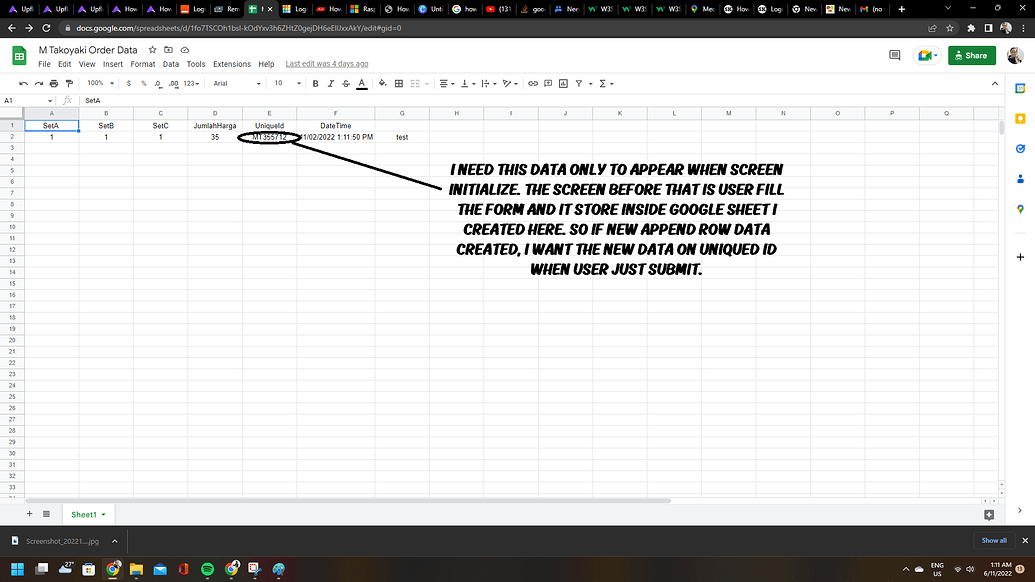The height and width of the screenshot is (582, 1035).
Task: Open the Data menu
Action: tap(172, 64)
